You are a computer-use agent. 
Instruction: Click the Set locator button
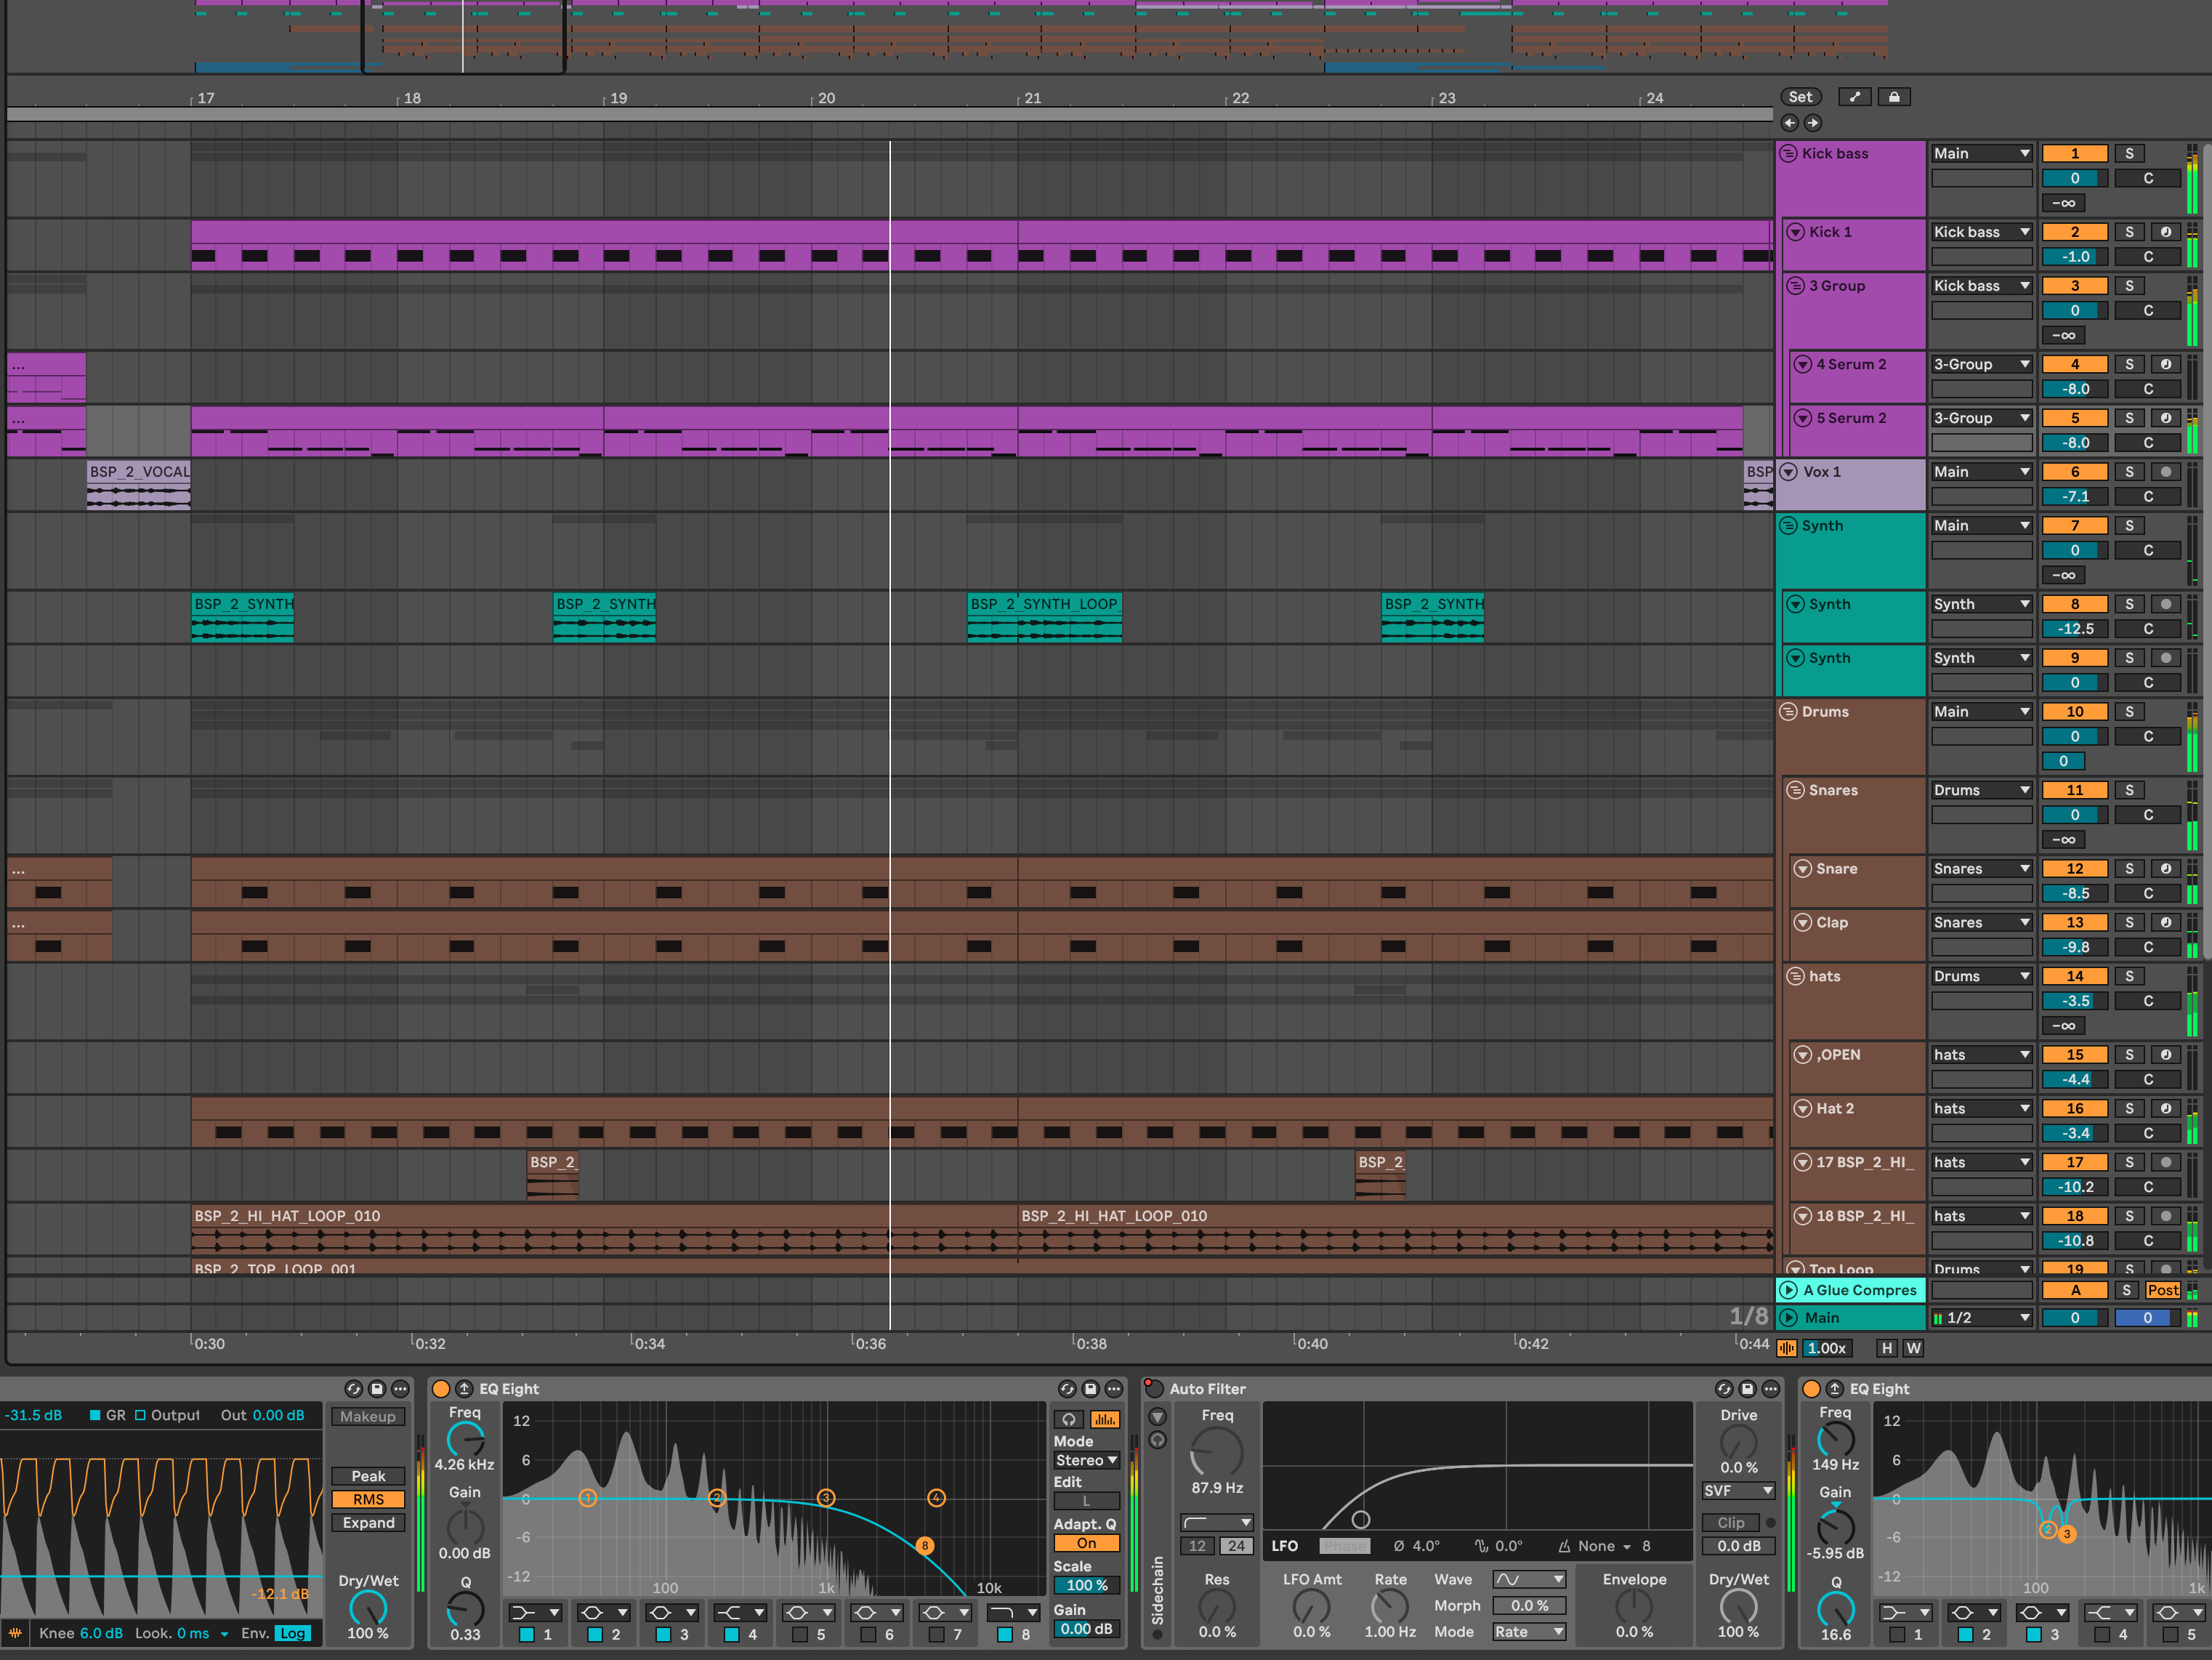pos(1801,97)
